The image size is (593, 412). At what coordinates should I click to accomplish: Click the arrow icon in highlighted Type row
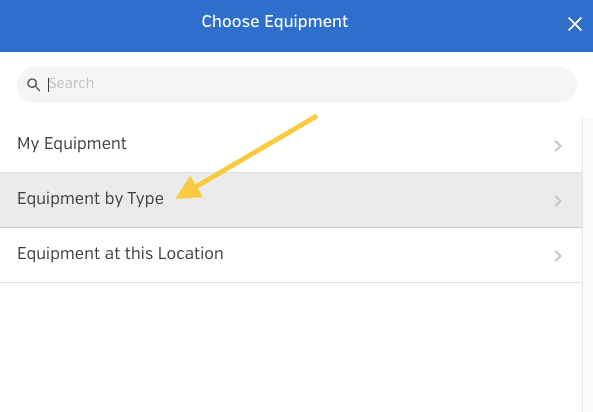558,201
